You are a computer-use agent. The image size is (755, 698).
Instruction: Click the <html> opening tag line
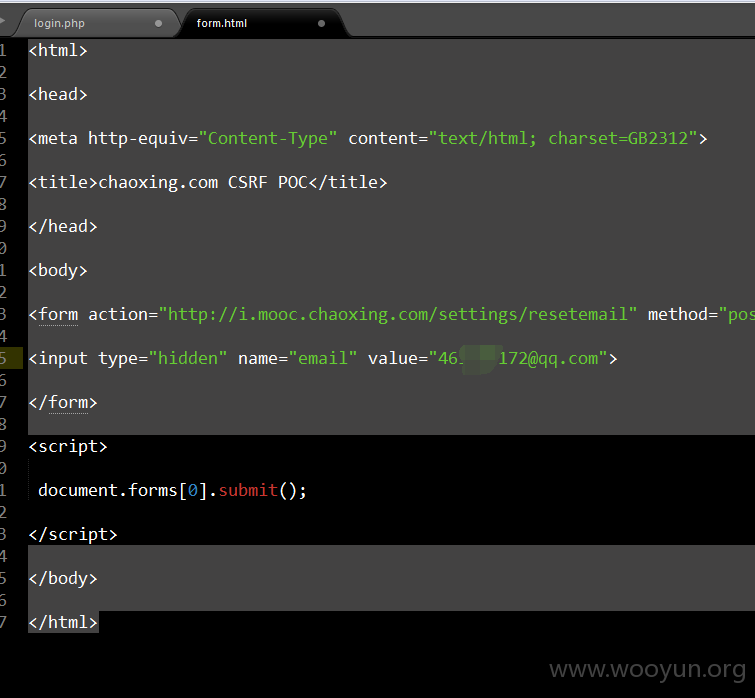click(58, 50)
